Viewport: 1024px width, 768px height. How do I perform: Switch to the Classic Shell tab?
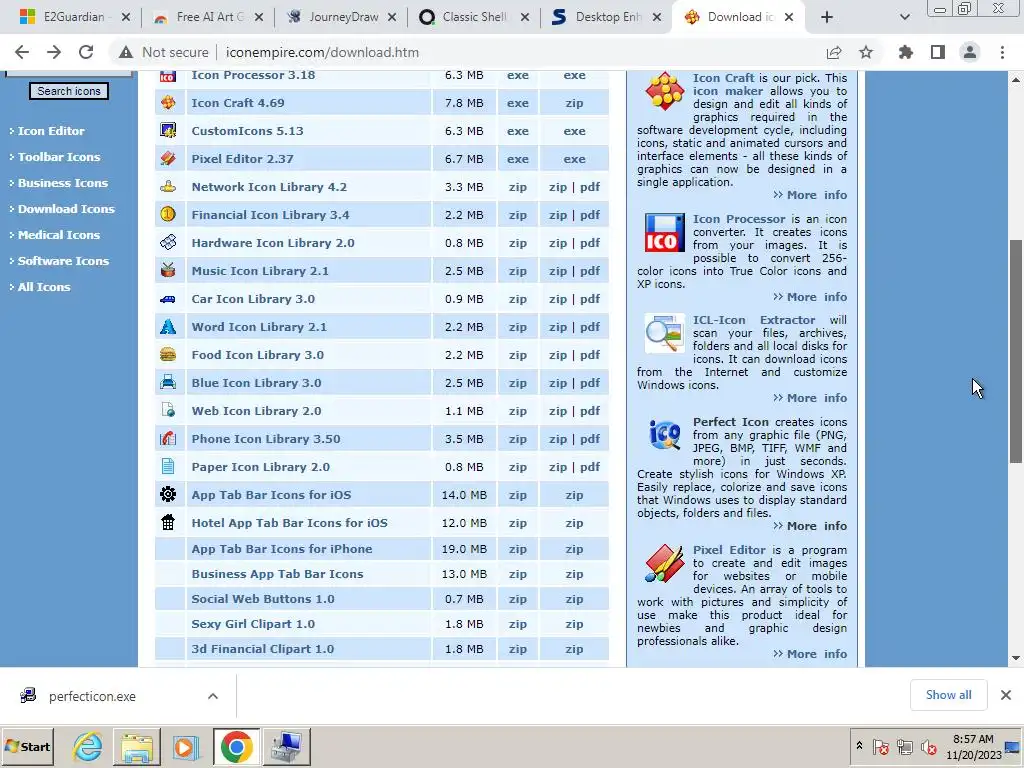475,17
